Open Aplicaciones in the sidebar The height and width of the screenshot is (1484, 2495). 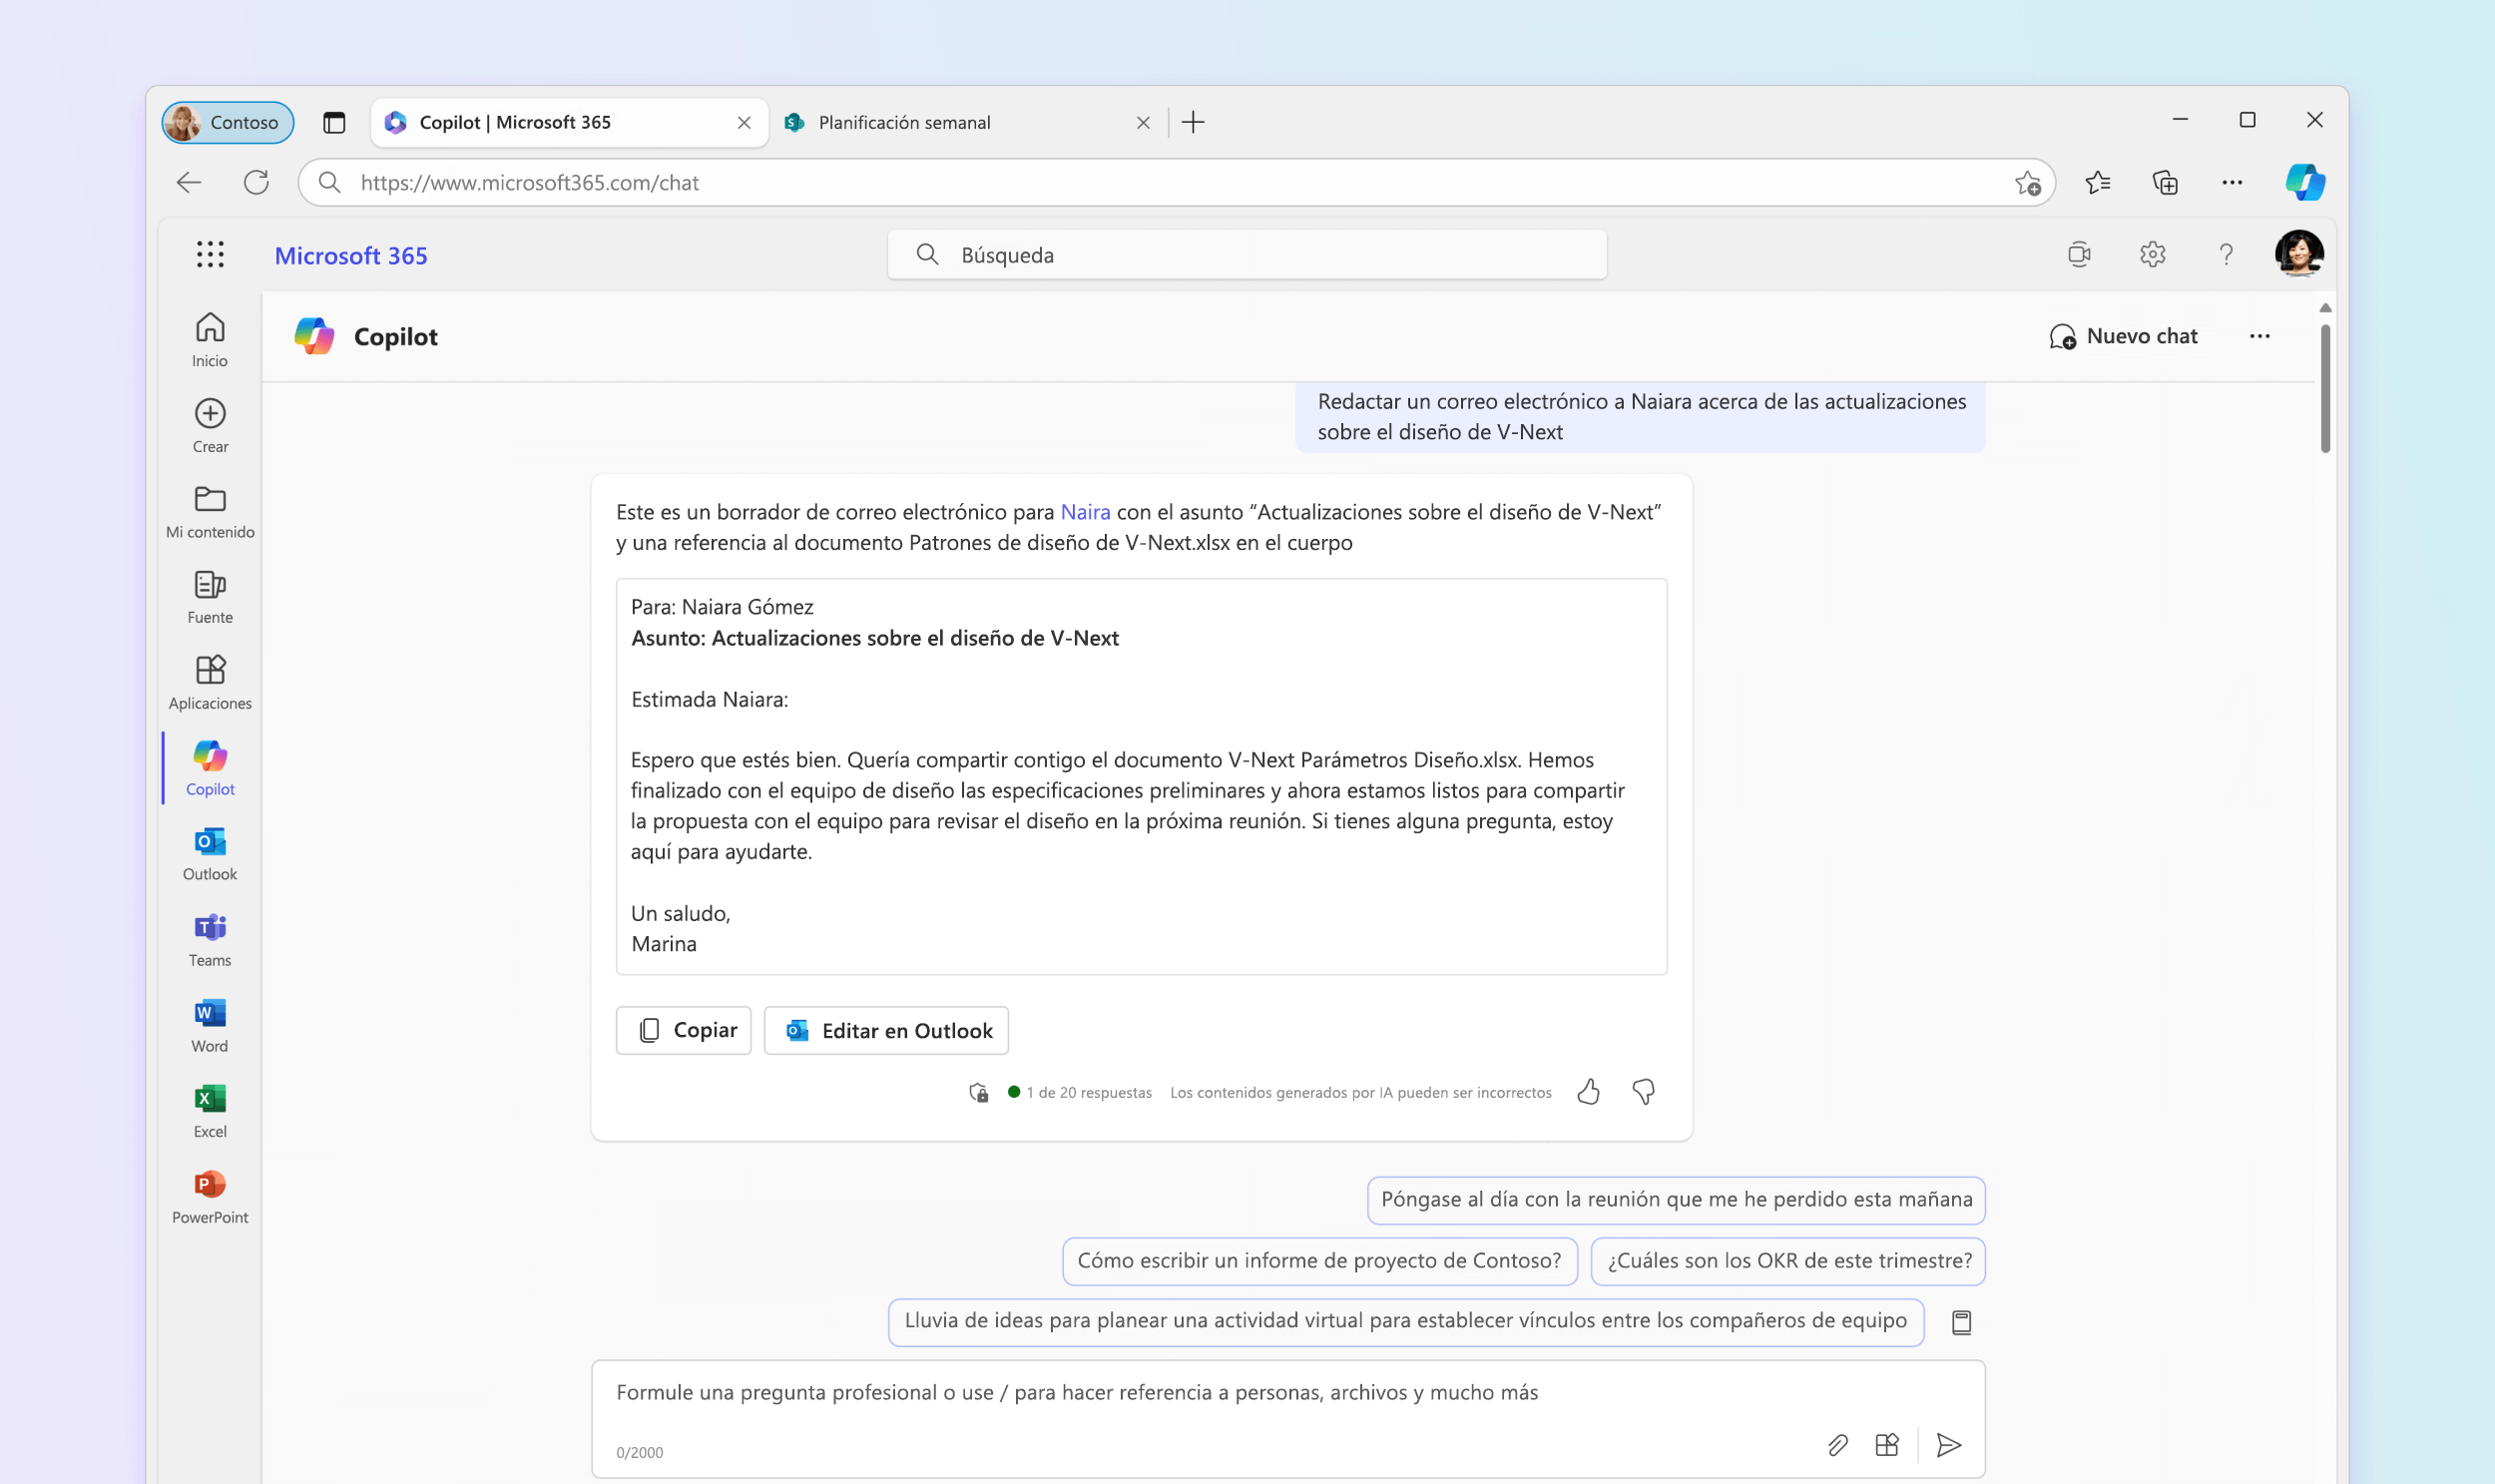pyautogui.click(x=210, y=683)
